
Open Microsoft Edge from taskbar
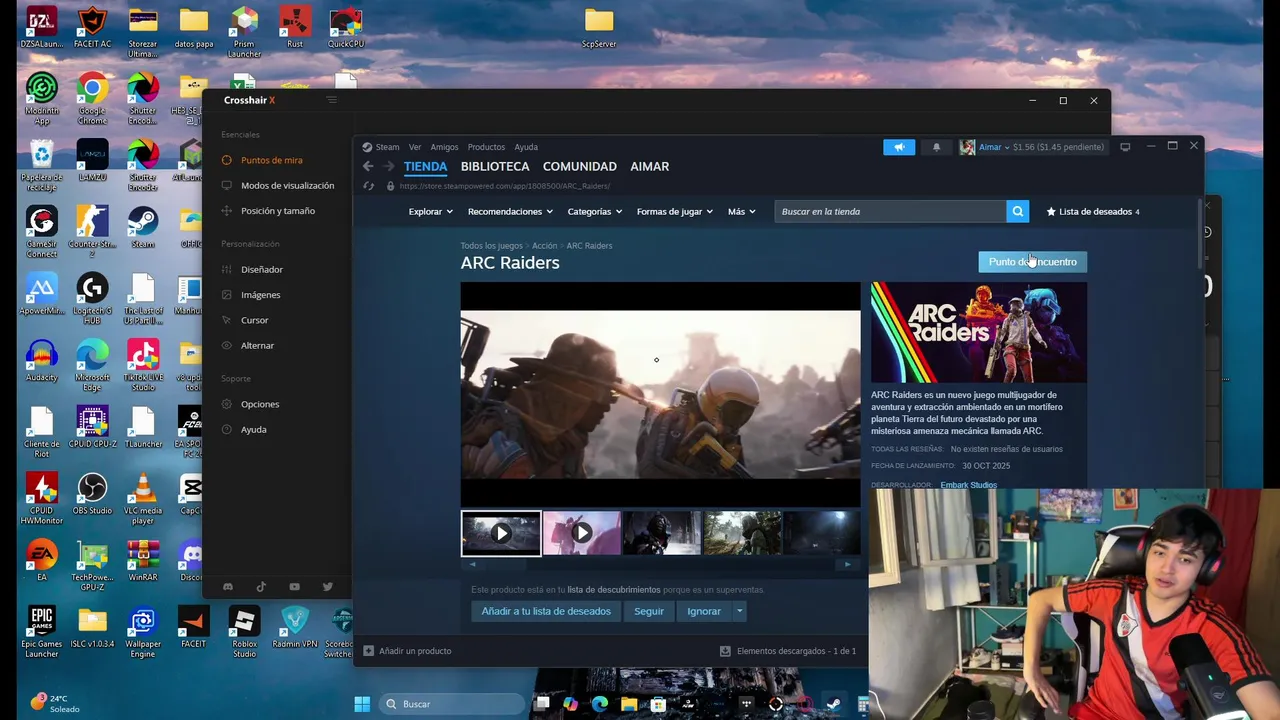599,704
